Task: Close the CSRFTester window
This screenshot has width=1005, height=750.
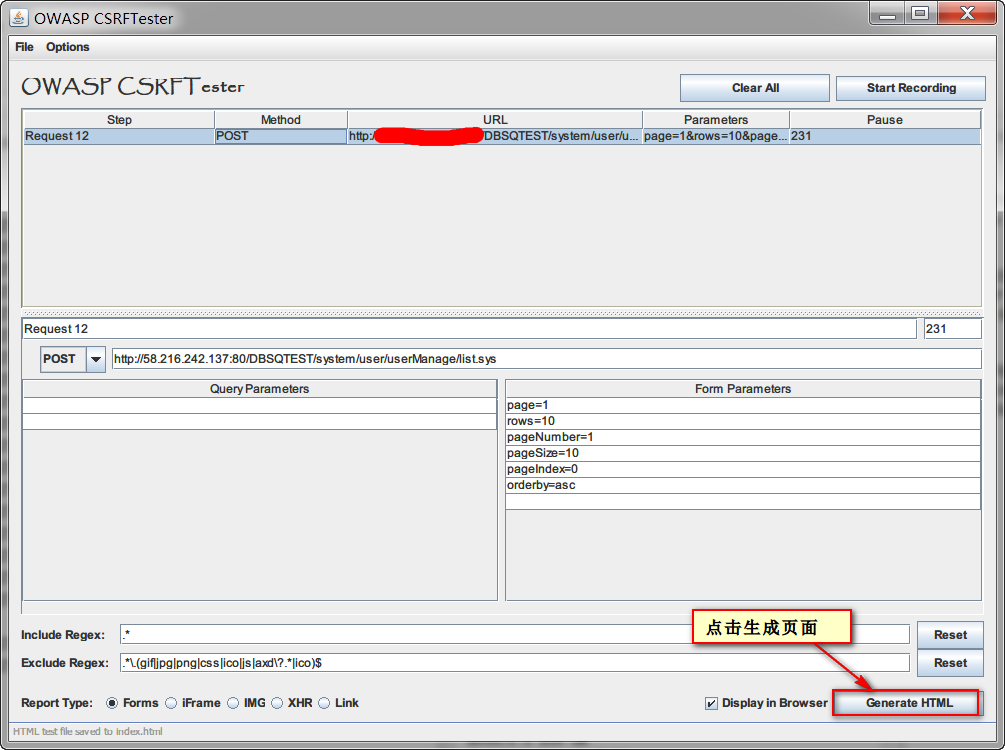Action: (967, 13)
